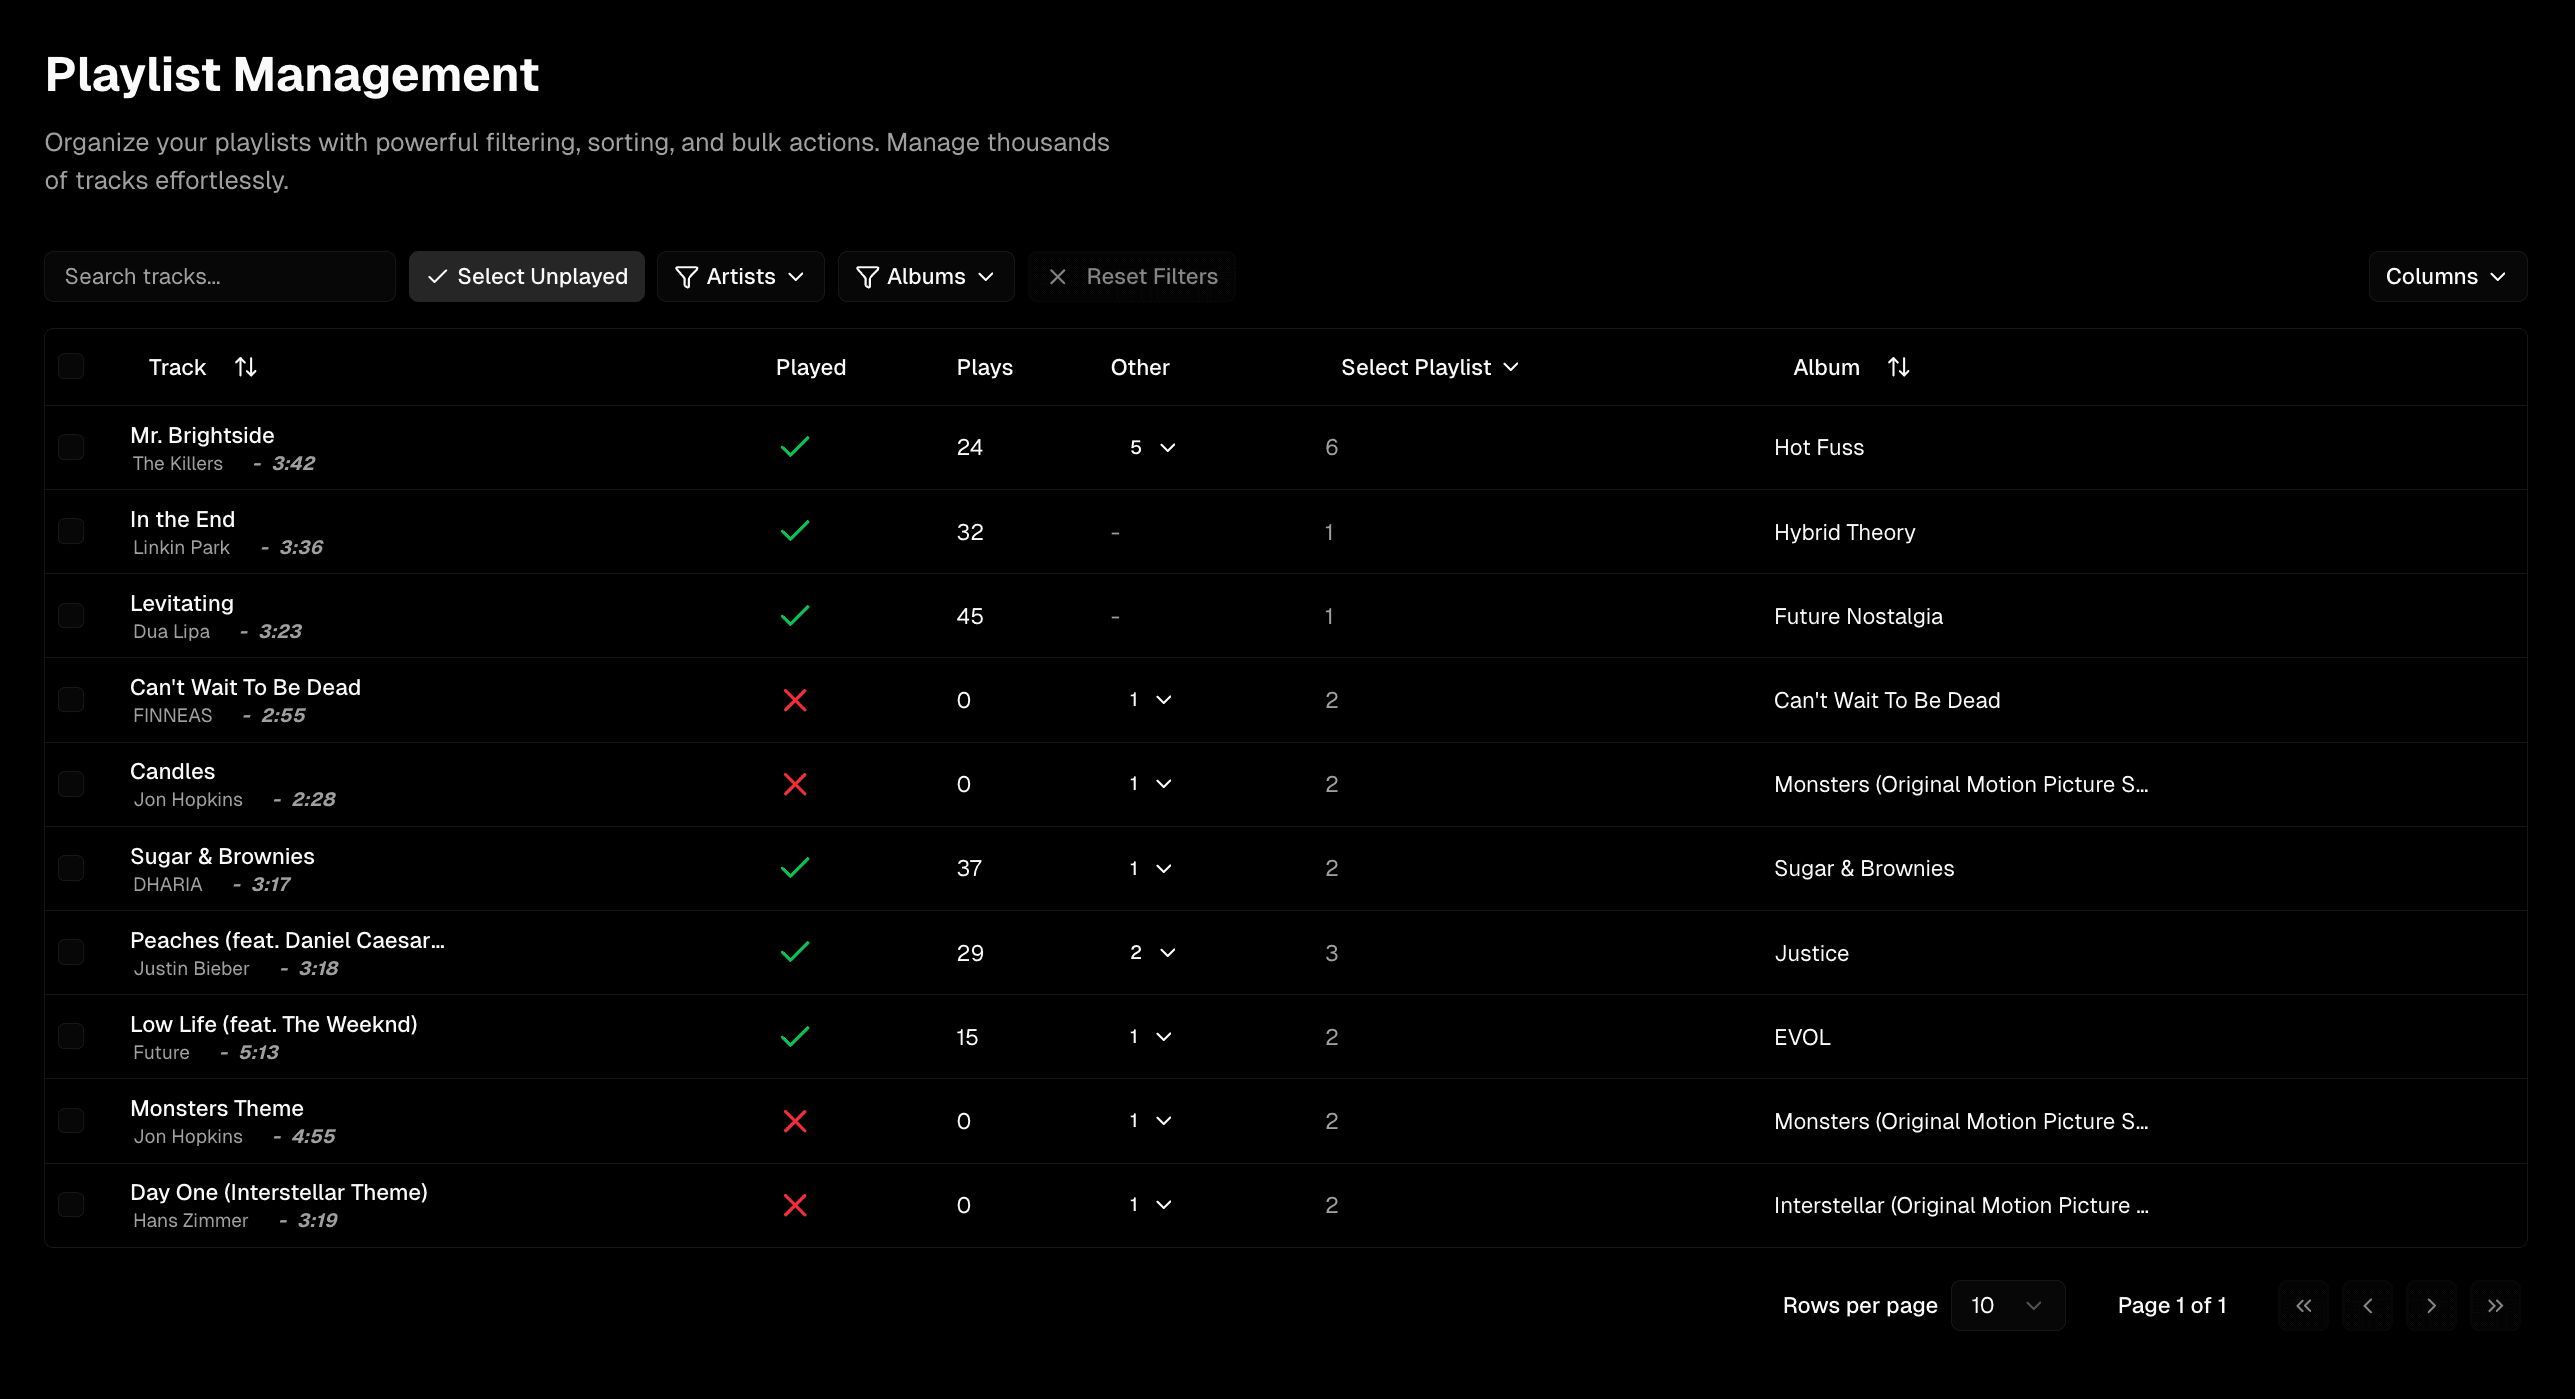The image size is (2575, 1399).
Task: Select the Monsters Theme row checkbox
Action: point(71,1120)
